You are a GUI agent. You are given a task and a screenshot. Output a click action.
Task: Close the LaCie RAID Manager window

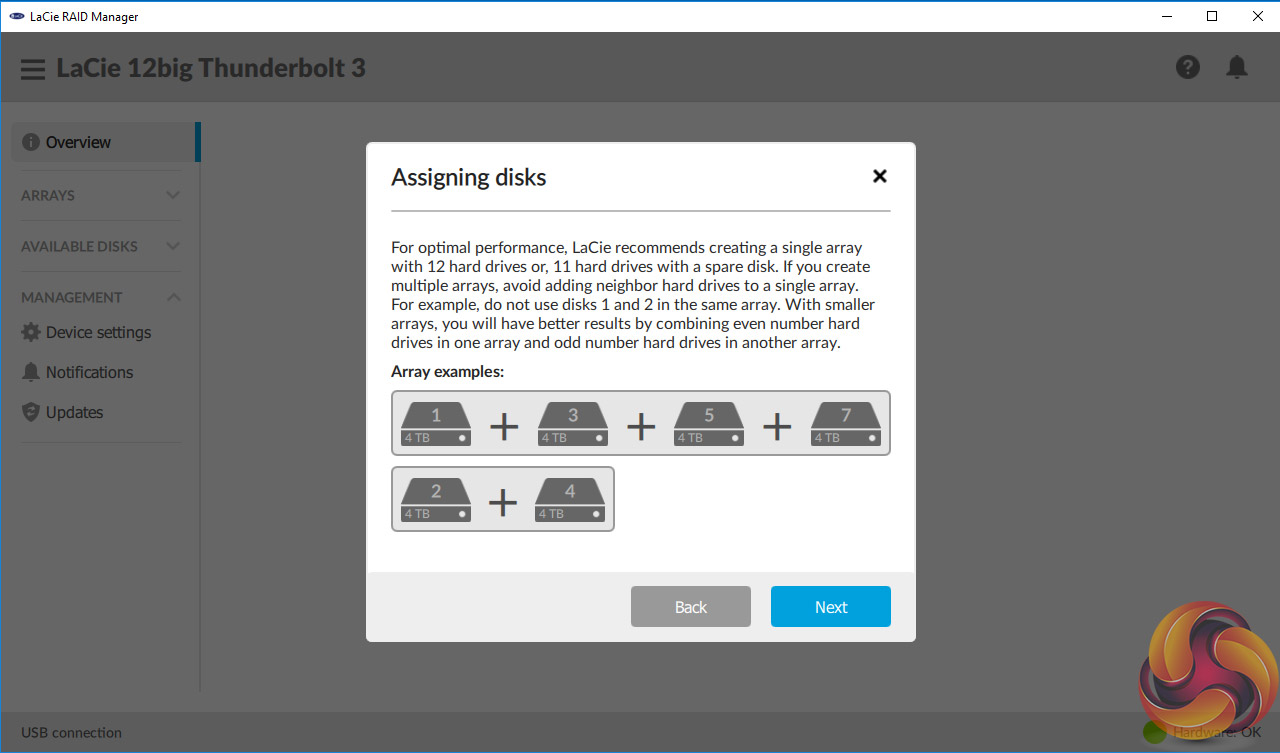[1257, 16]
